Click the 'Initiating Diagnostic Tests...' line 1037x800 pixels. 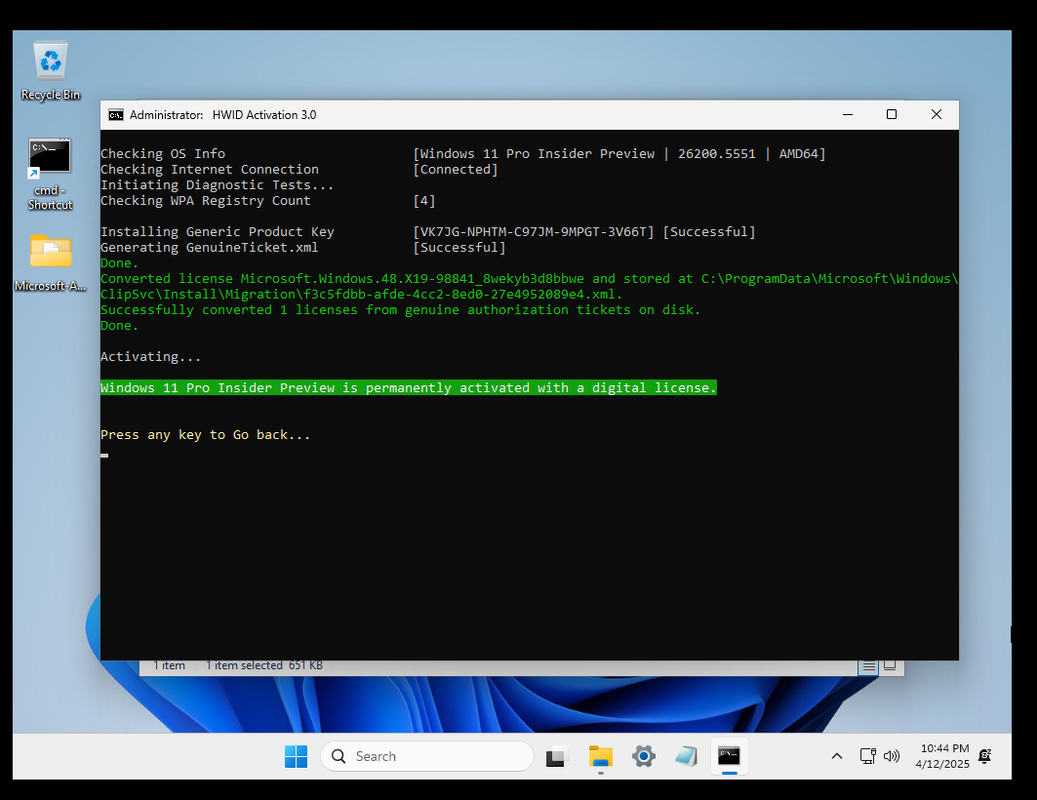pyautogui.click(x=217, y=185)
